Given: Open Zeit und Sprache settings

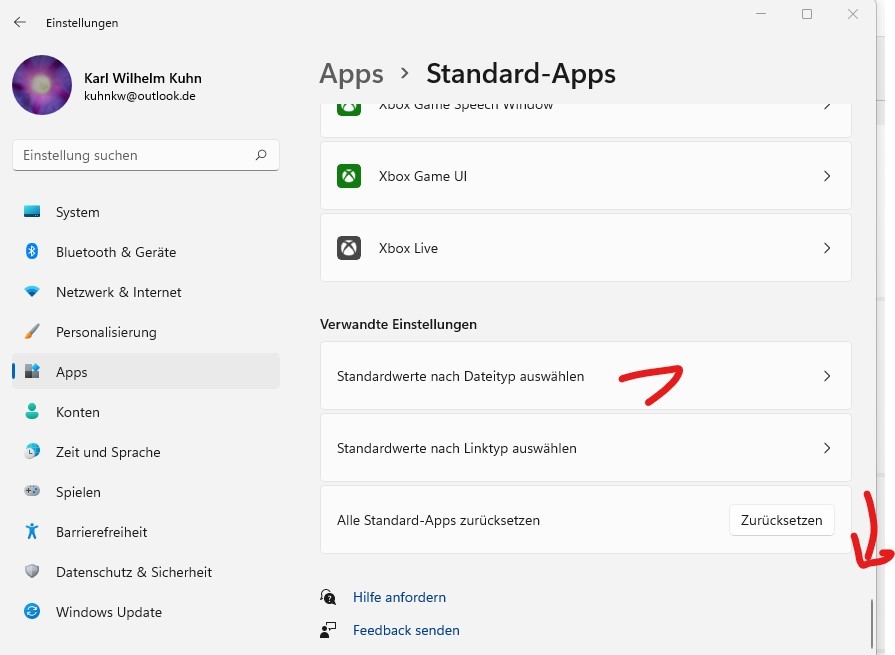Looking at the screenshot, I should (x=108, y=452).
